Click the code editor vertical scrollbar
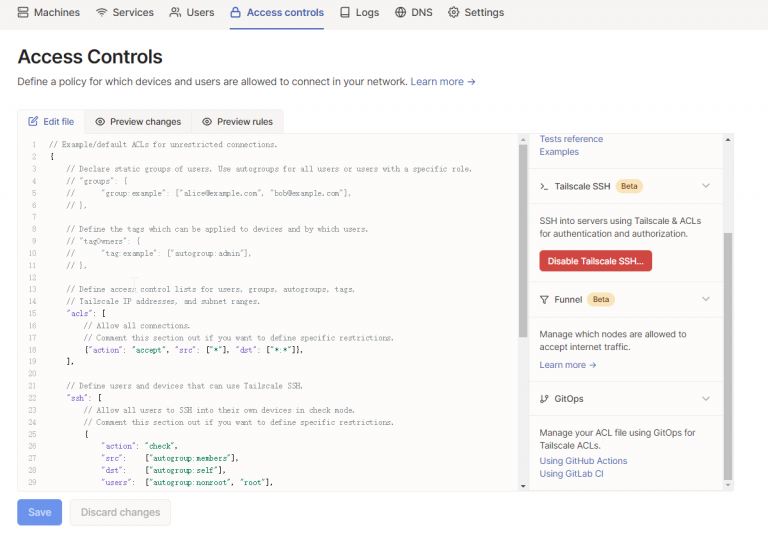This screenshot has height=551, width=768. [522, 240]
